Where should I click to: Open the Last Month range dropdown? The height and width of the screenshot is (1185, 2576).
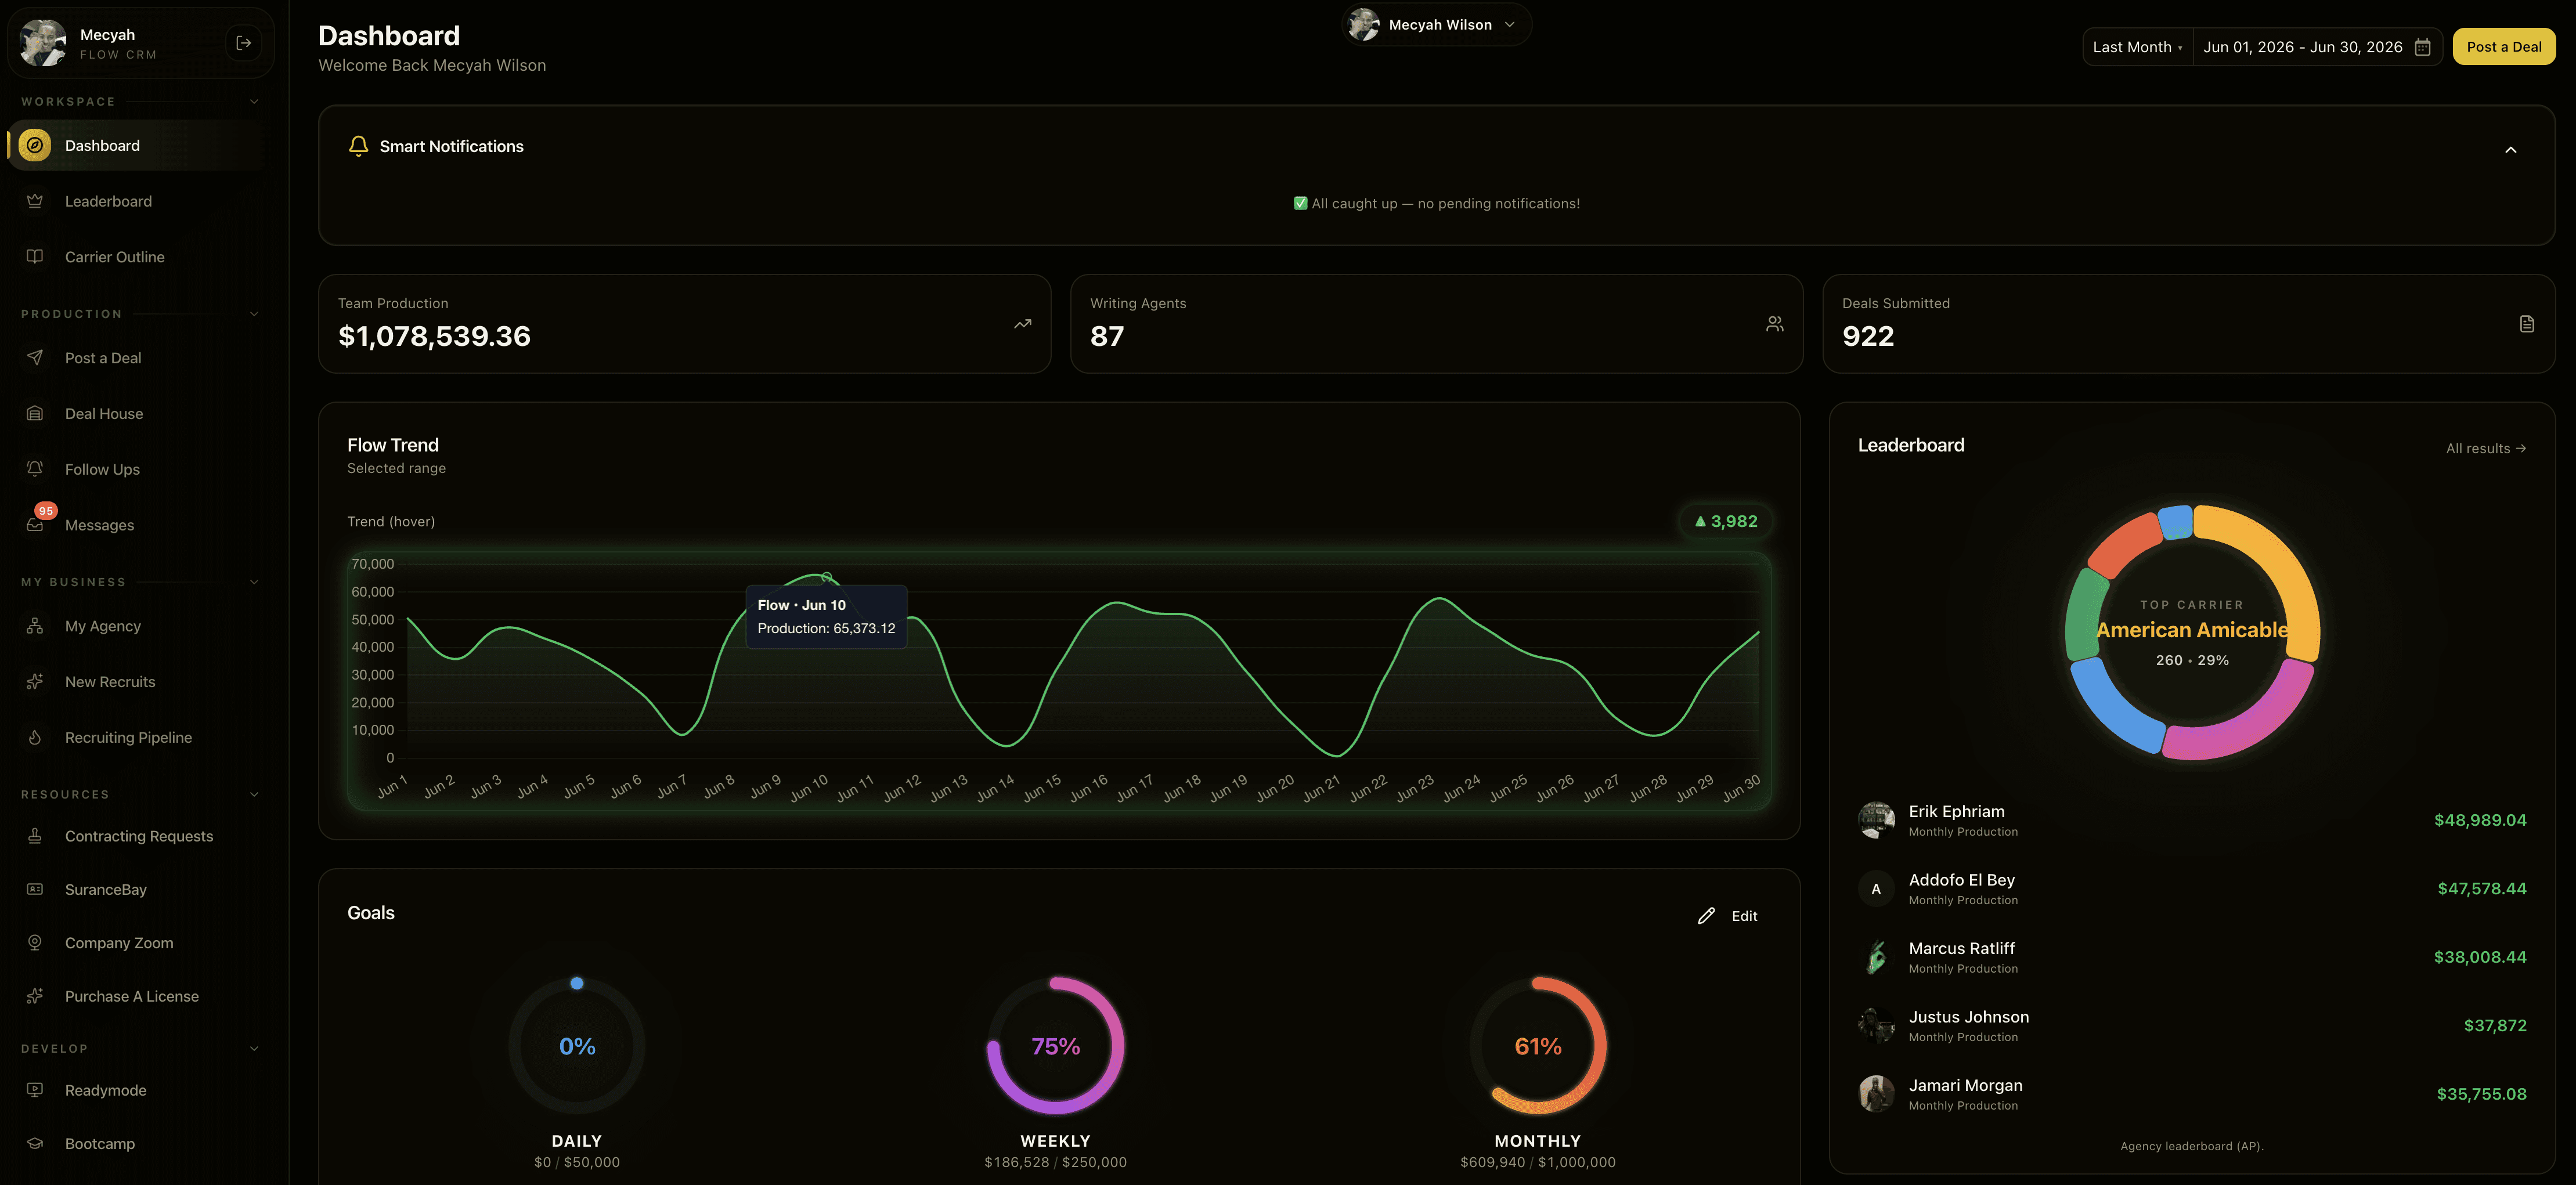point(2137,47)
